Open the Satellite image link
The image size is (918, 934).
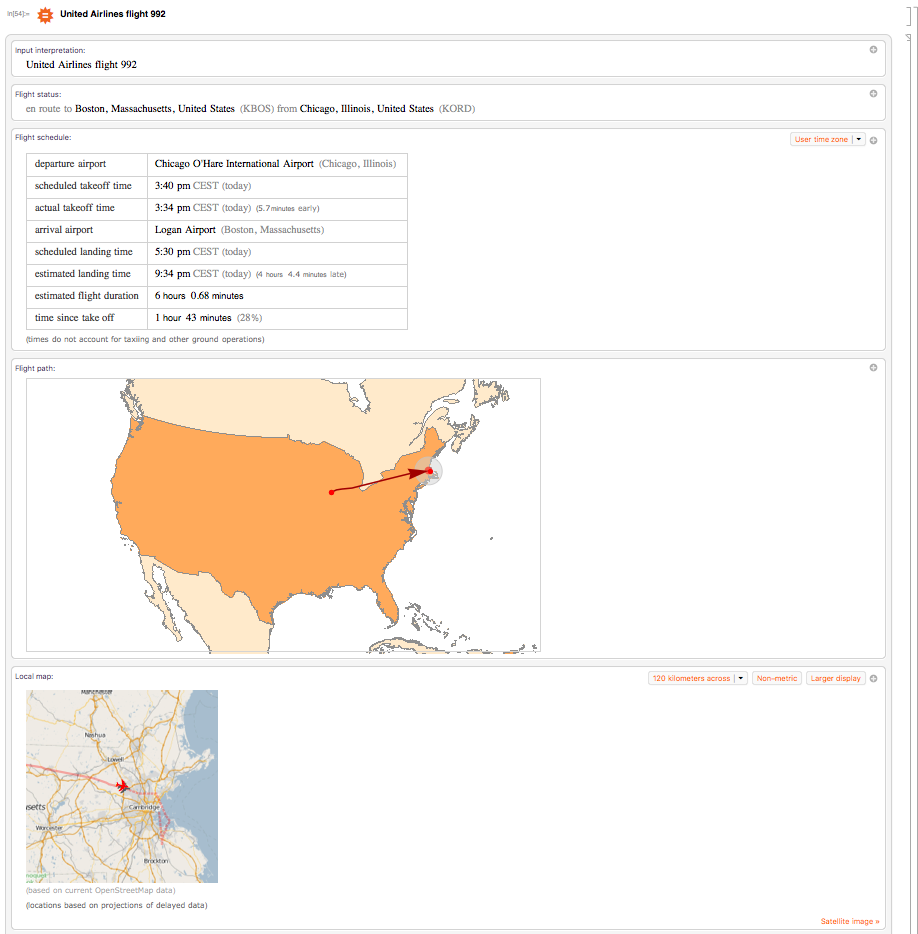pyautogui.click(x=849, y=921)
